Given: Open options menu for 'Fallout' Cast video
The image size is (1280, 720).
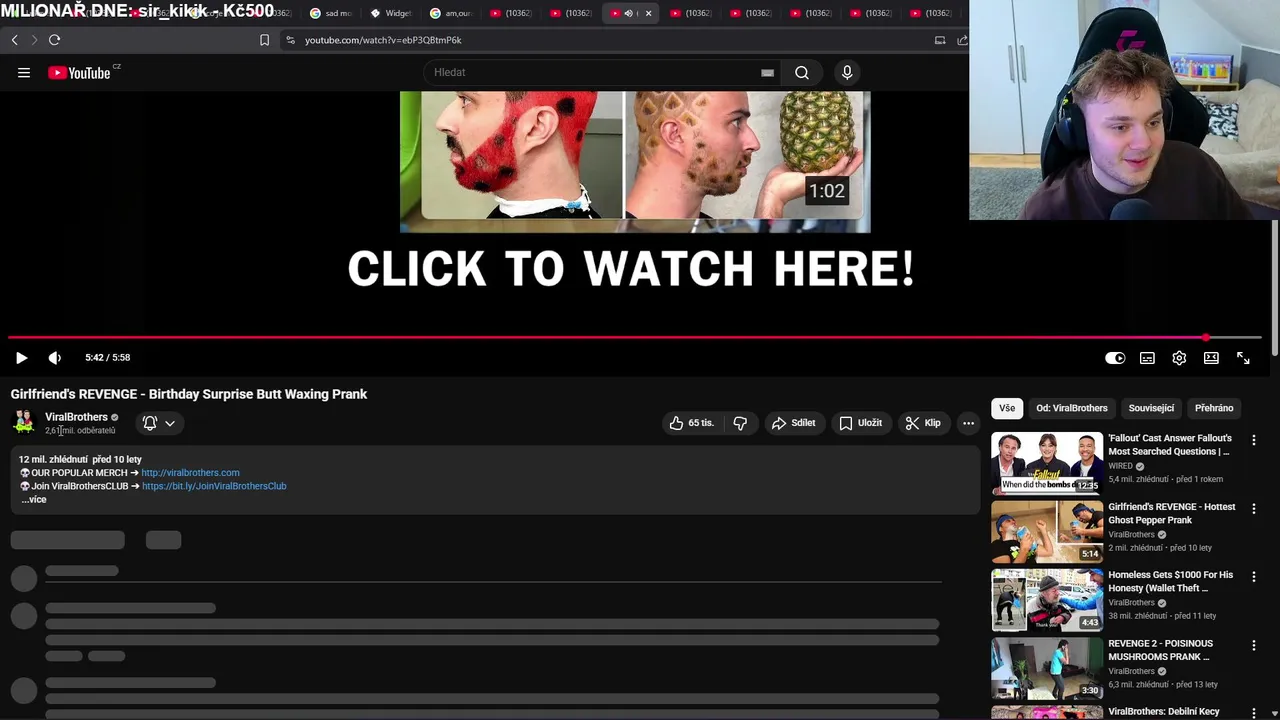Looking at the screenshot, I should click(1254, 440).
